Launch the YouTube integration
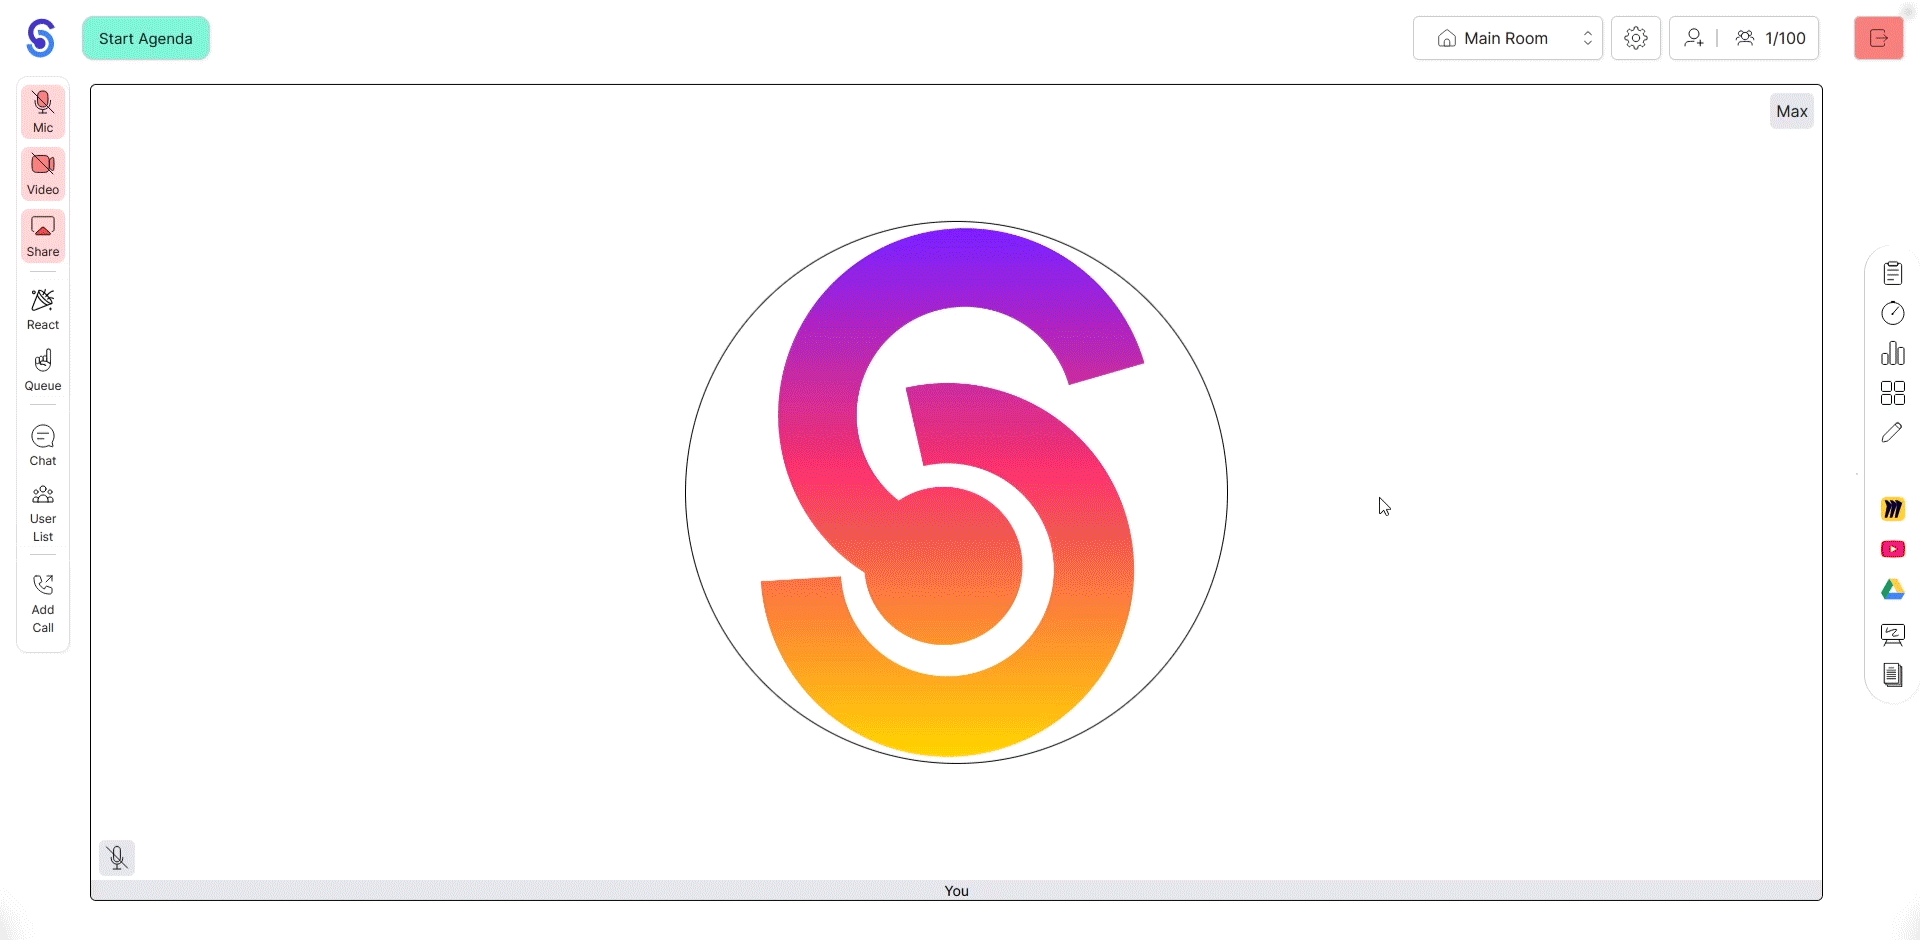The width and height of the screenshot is (1920, 940). pyautogui.click(x=1893, y=549)
